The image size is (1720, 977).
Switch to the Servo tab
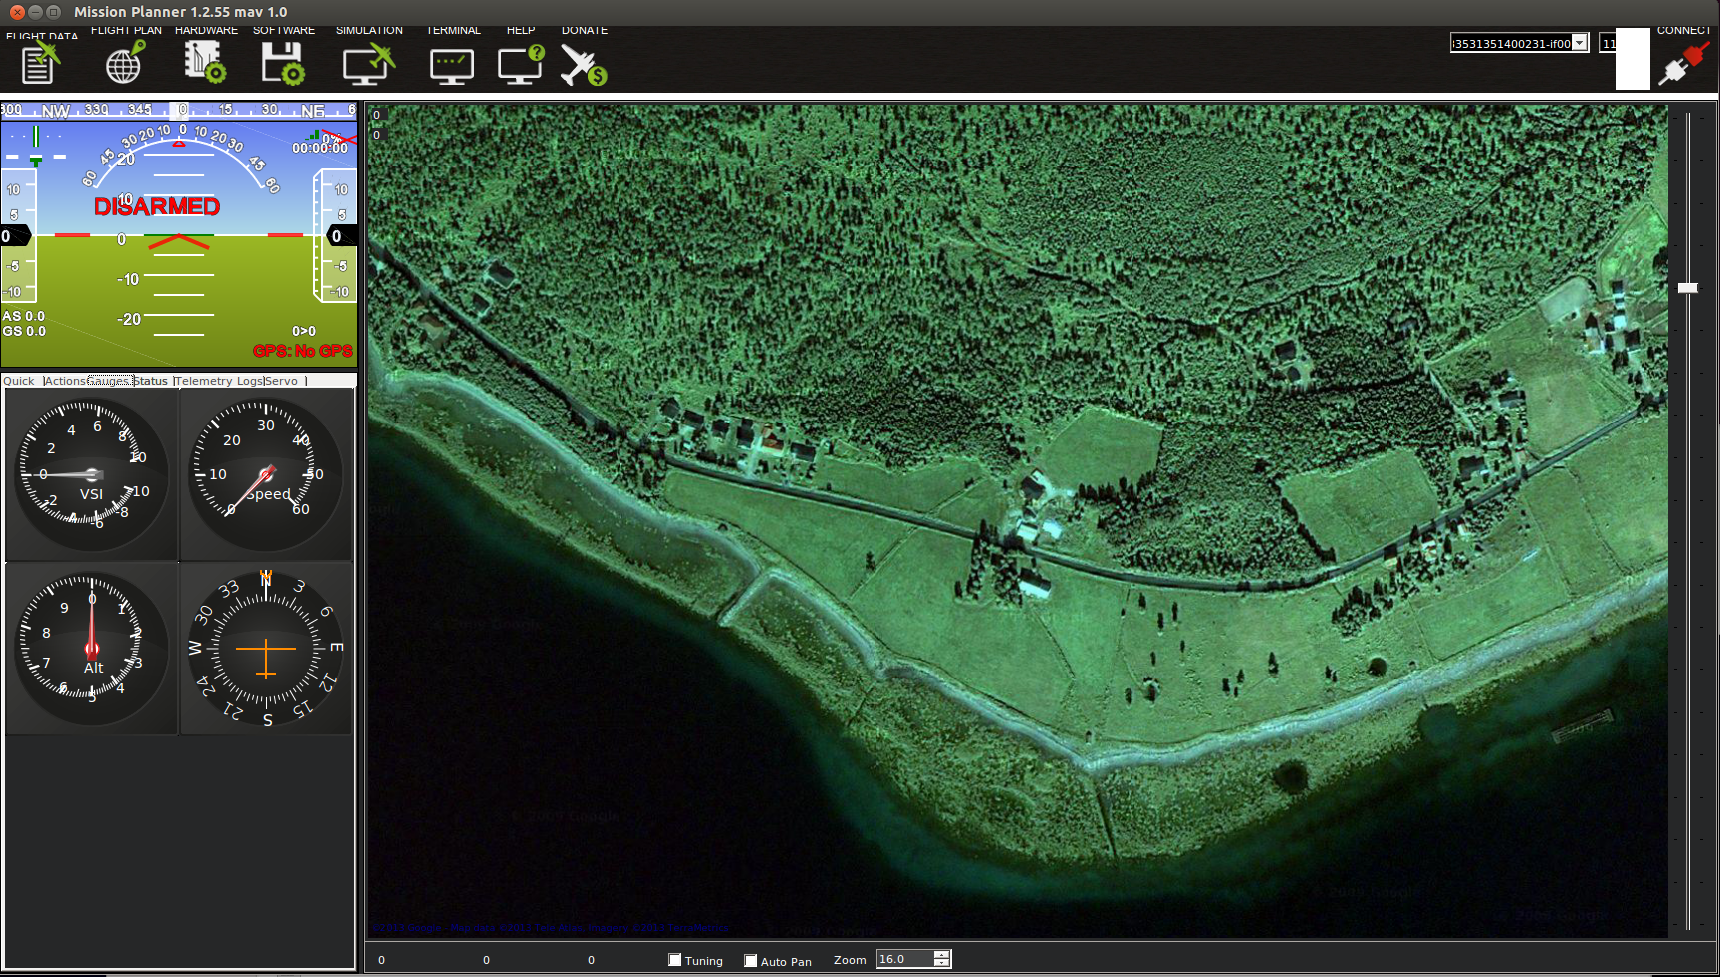click(284, 381)
